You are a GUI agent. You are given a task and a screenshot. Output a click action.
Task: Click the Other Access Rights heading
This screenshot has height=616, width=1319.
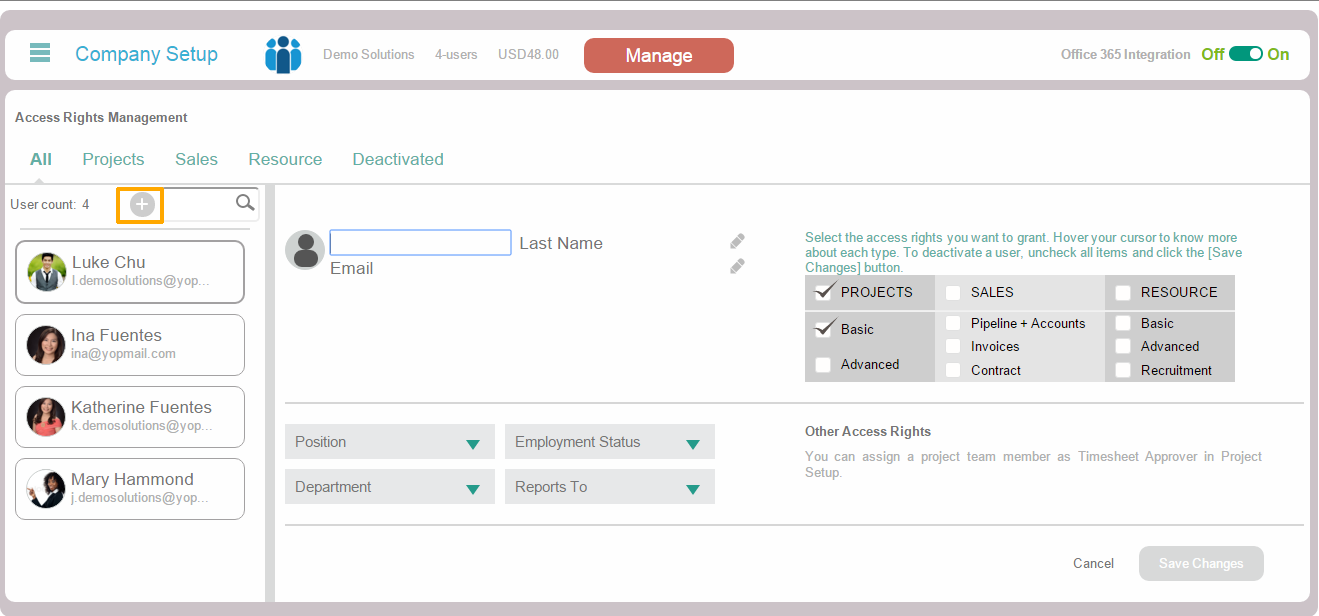[x=868, y=432]
